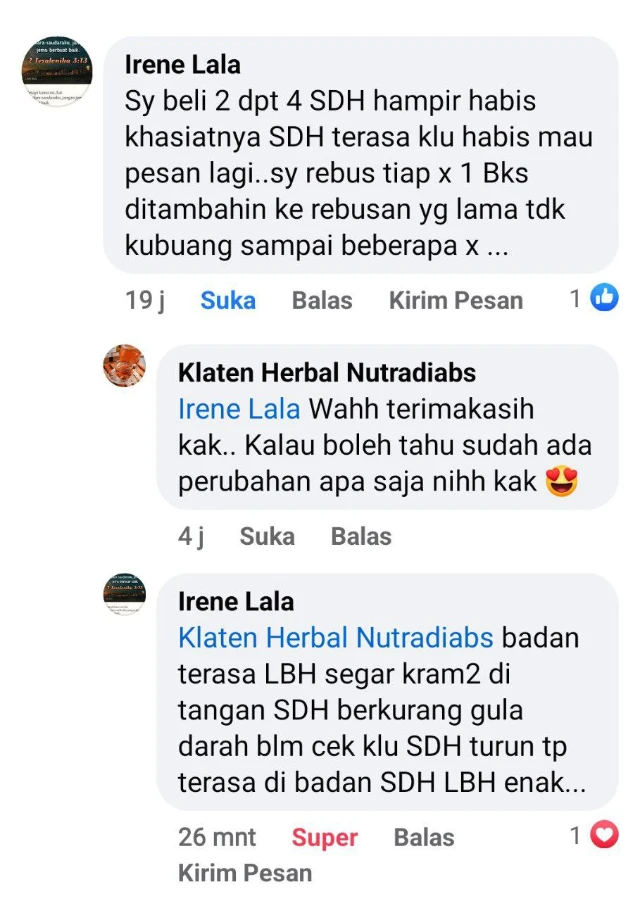Screen dimensions: 640x901
Task: Expand the truncated top comment ending in ellipsis
Action: pos(494,246)
